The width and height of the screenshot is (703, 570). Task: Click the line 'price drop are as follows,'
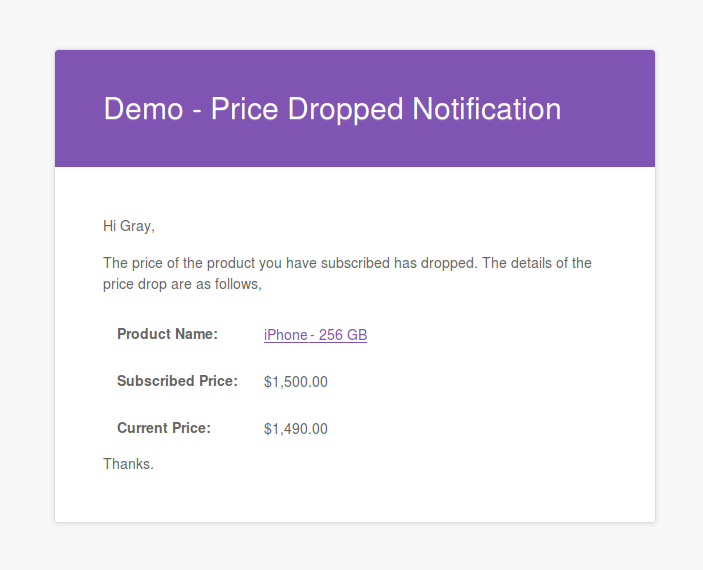pyautogui.click(x=182, y=284)
